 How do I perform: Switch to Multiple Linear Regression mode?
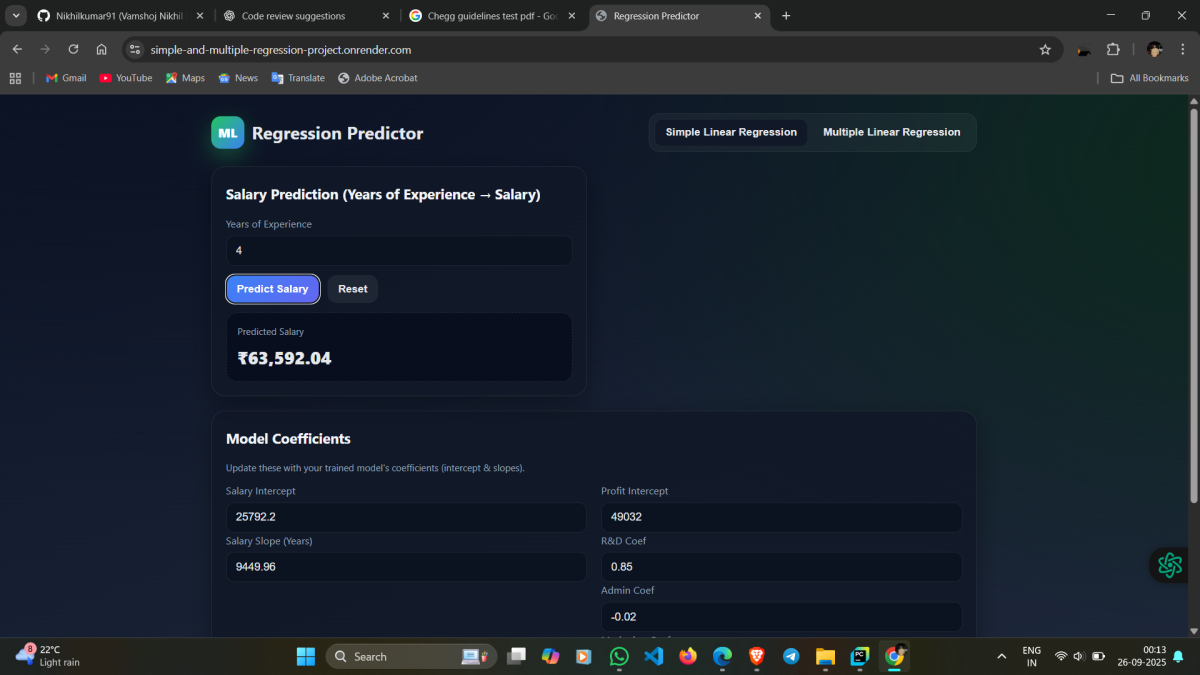tap(891, 132)
